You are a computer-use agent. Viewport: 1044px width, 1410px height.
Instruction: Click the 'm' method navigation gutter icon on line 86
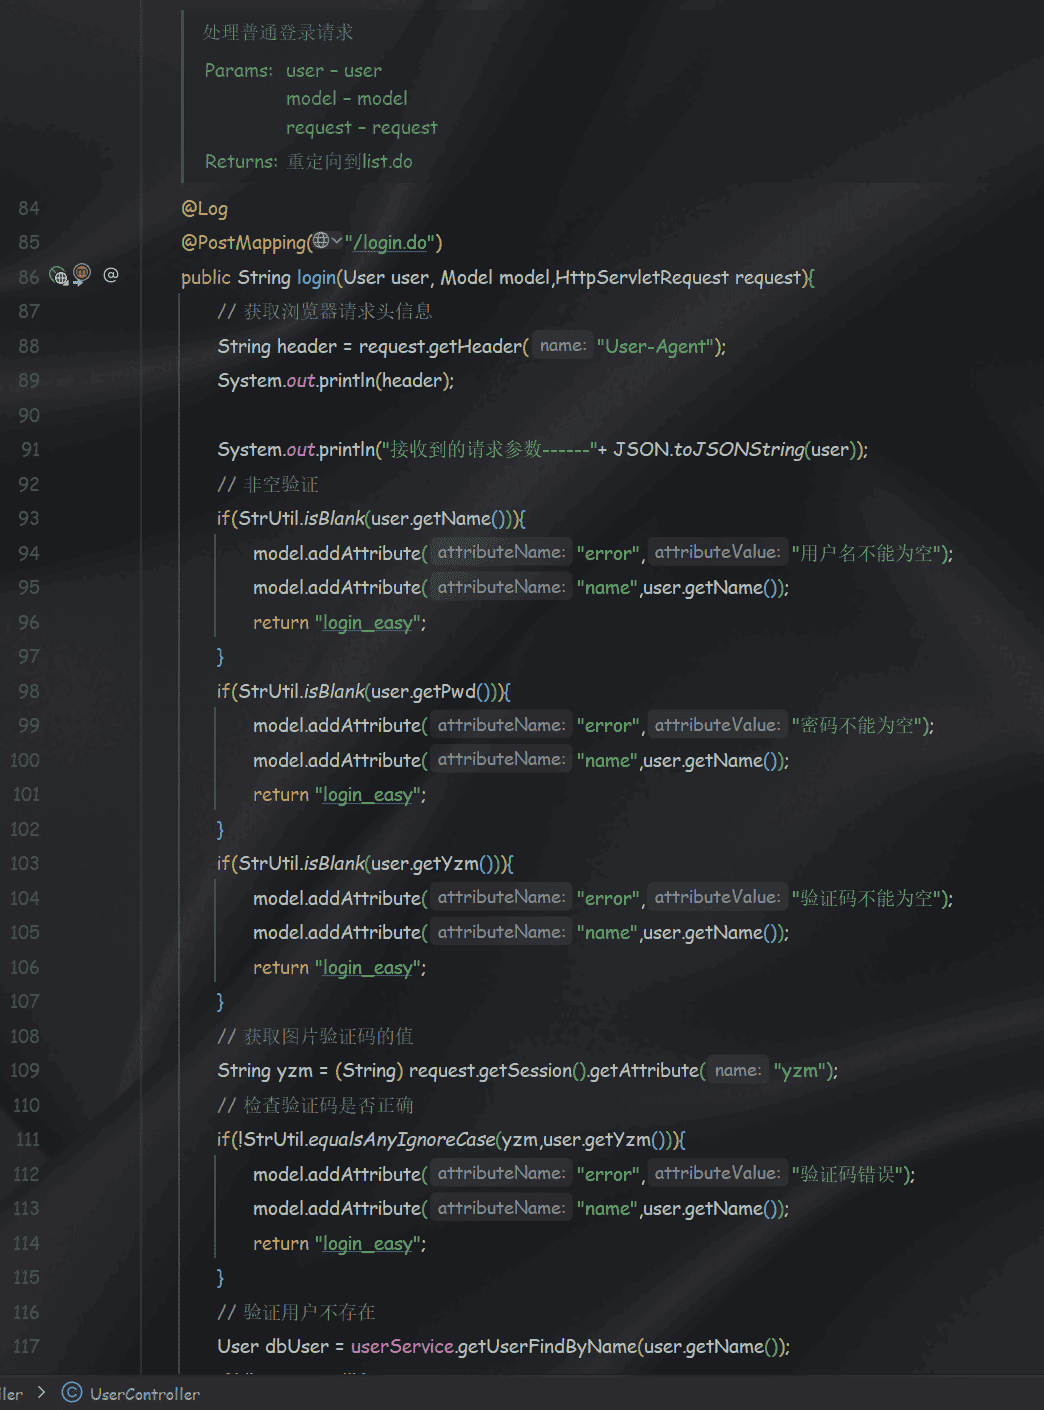click(82, 273)
